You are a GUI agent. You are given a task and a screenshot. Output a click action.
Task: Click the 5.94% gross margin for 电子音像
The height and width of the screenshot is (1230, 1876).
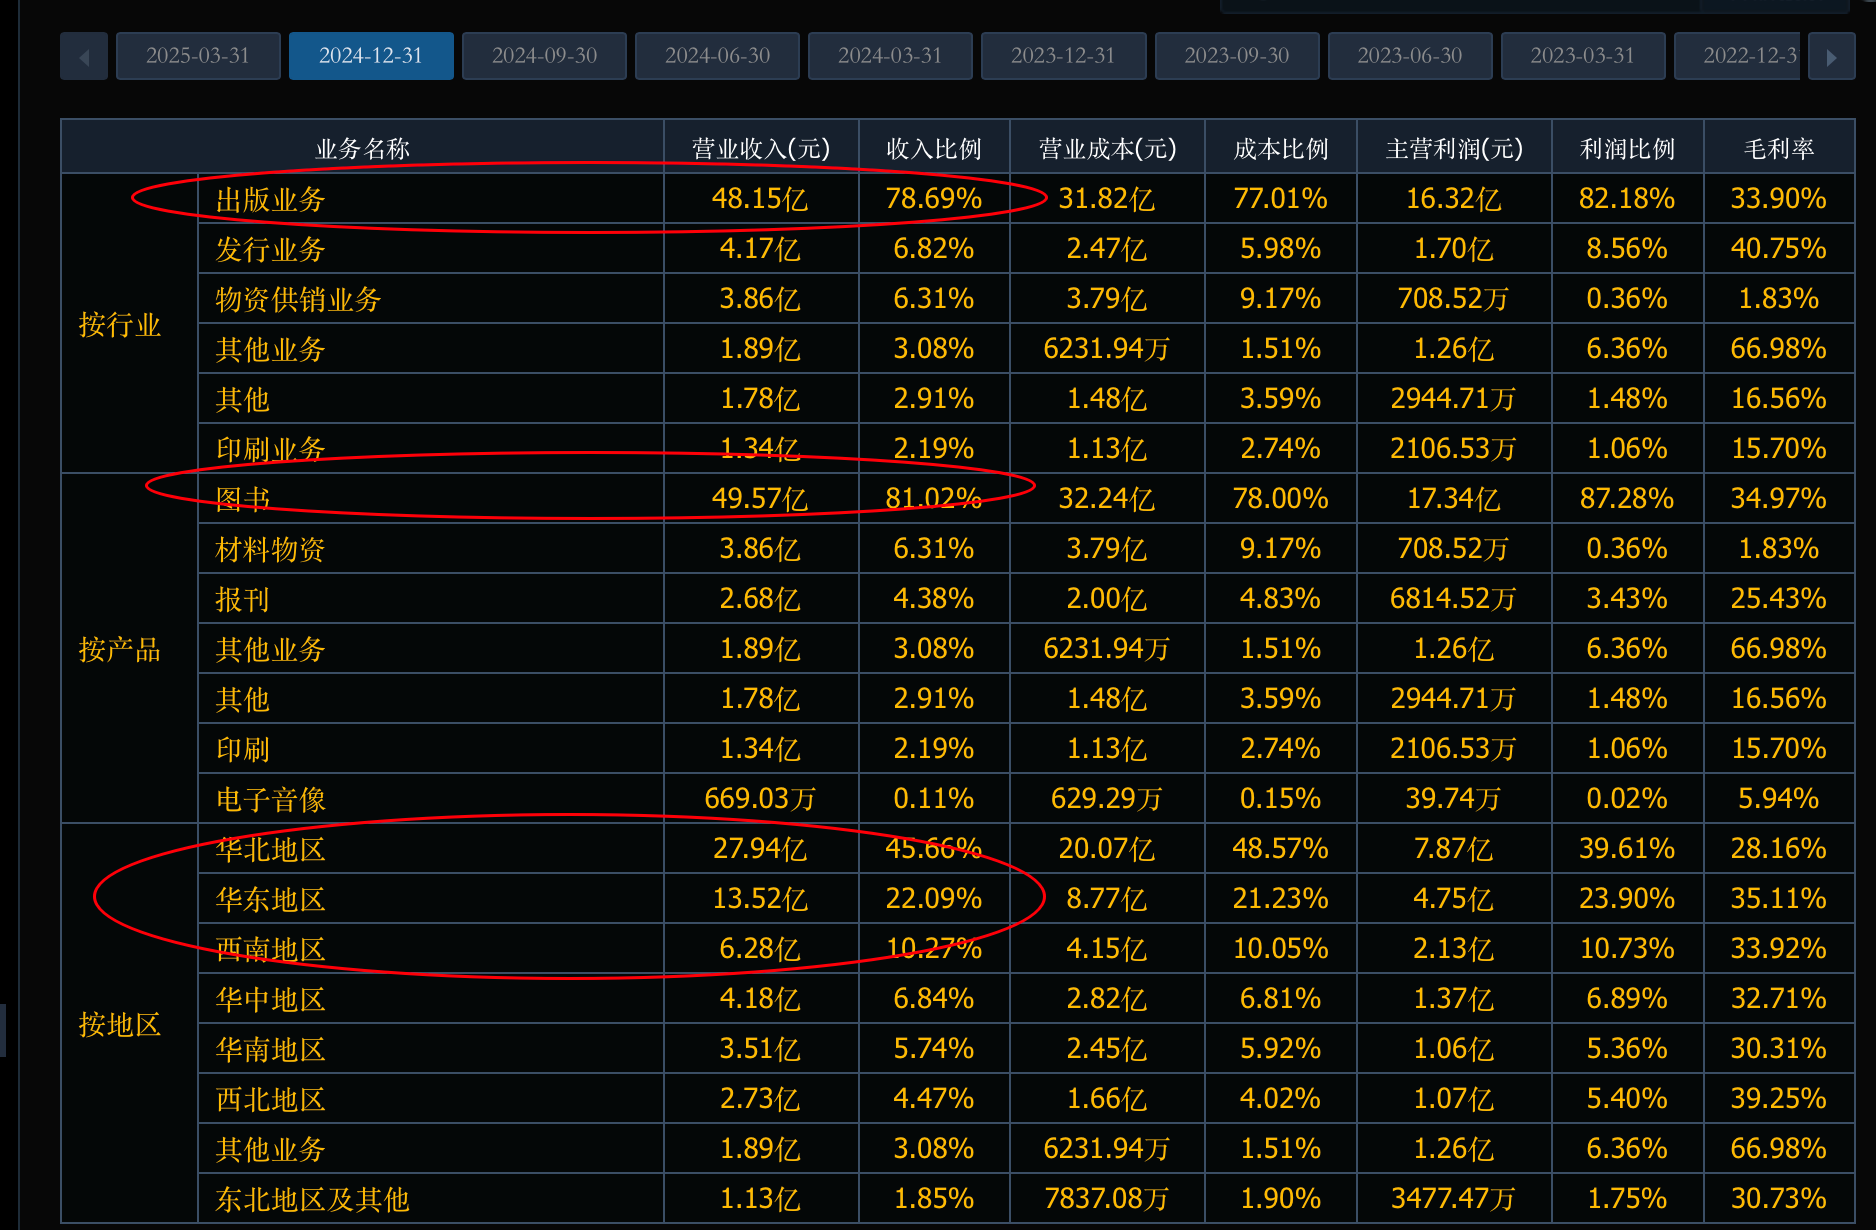tap(1779, 798)
